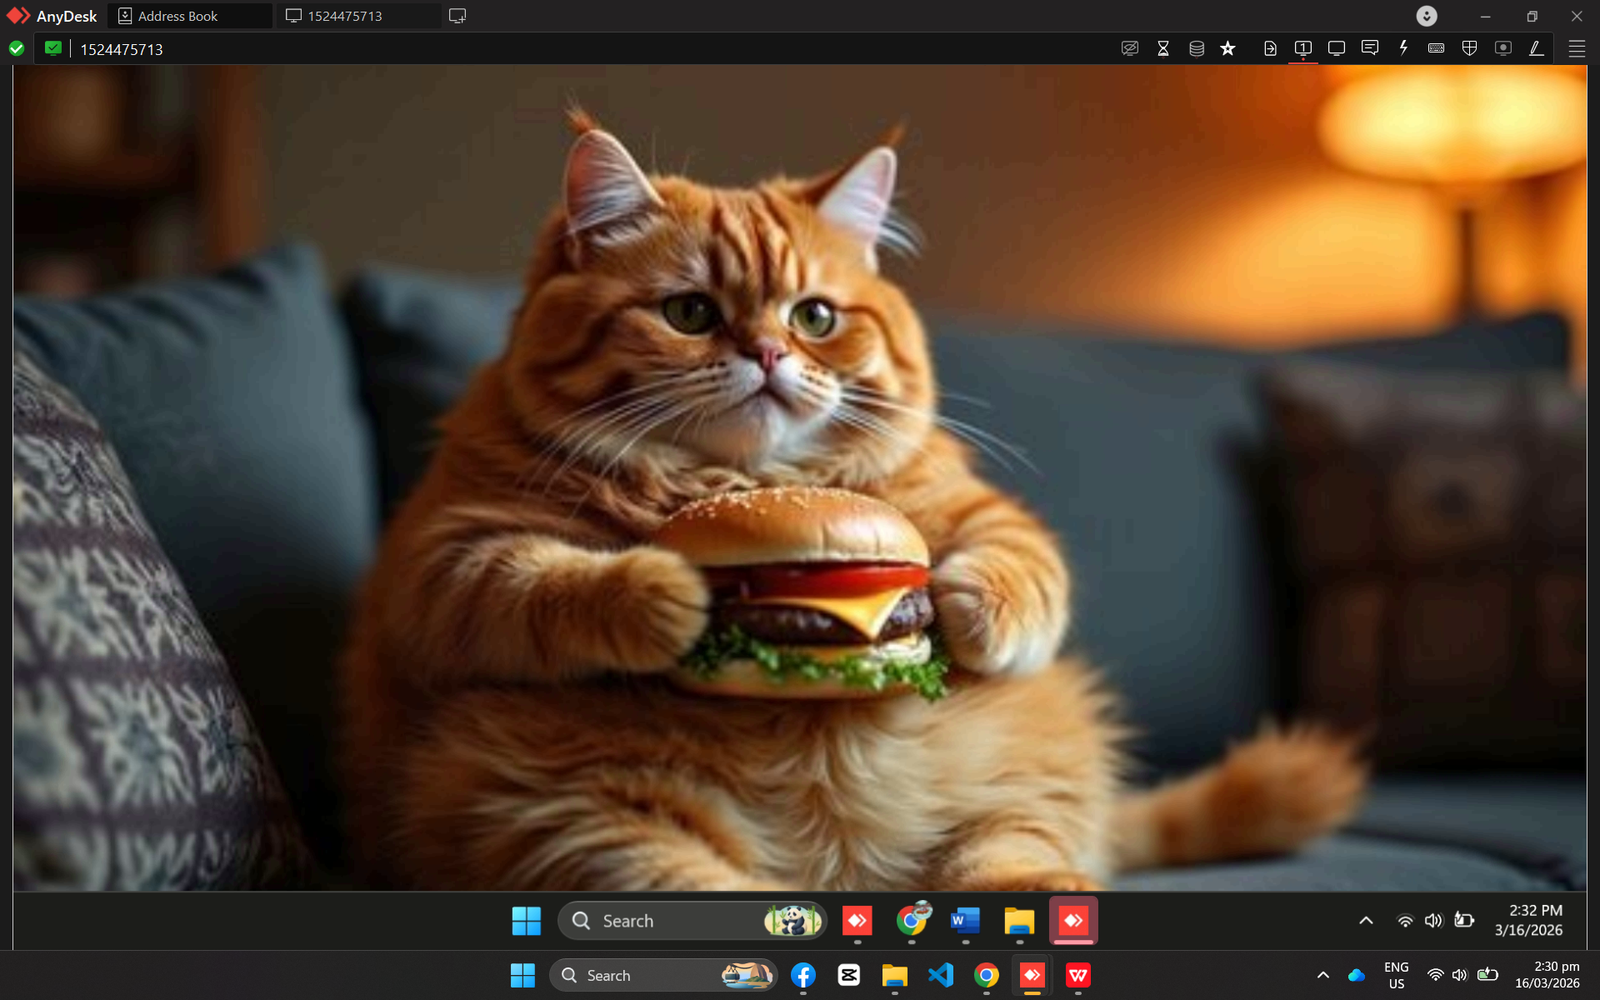Click the remote volume tray icon
The width and height of the screenshot is (1600, 1000).
(1434, 921)
